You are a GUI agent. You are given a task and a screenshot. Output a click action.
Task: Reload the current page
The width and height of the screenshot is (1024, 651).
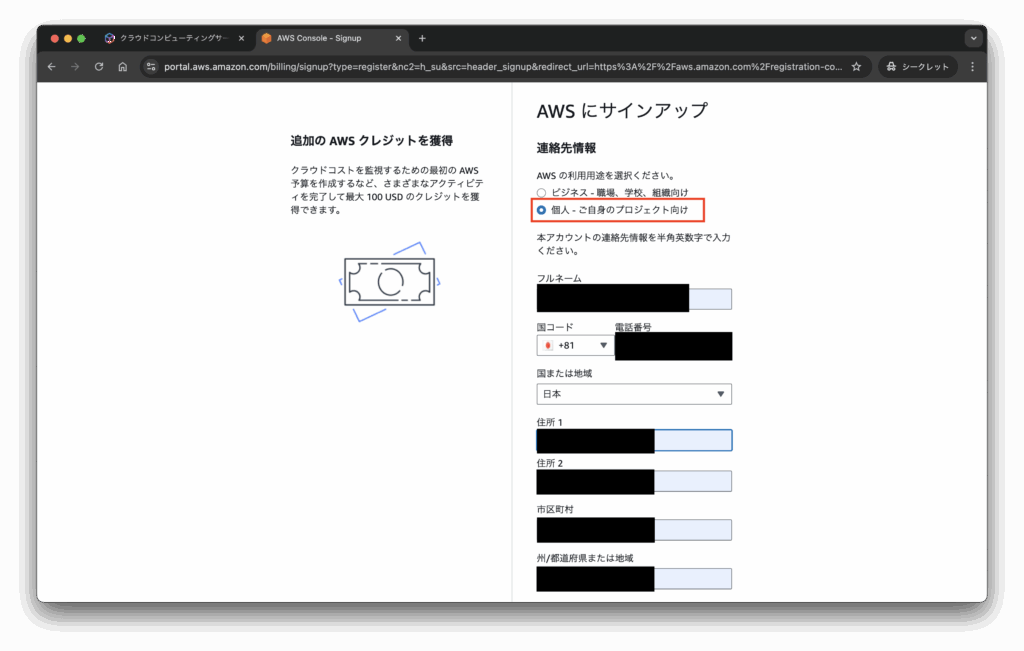(x=98, y=66)
